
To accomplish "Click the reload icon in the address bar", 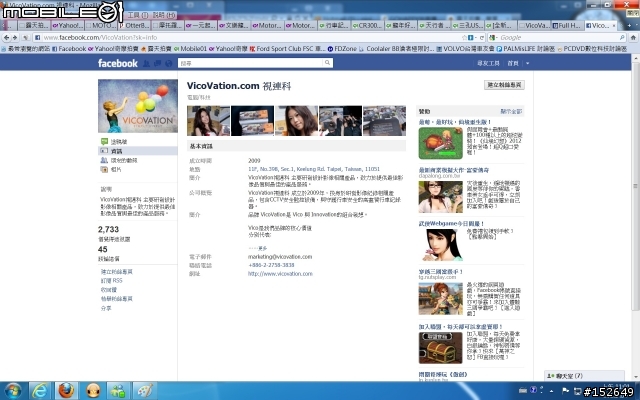I will pos(482,37).
